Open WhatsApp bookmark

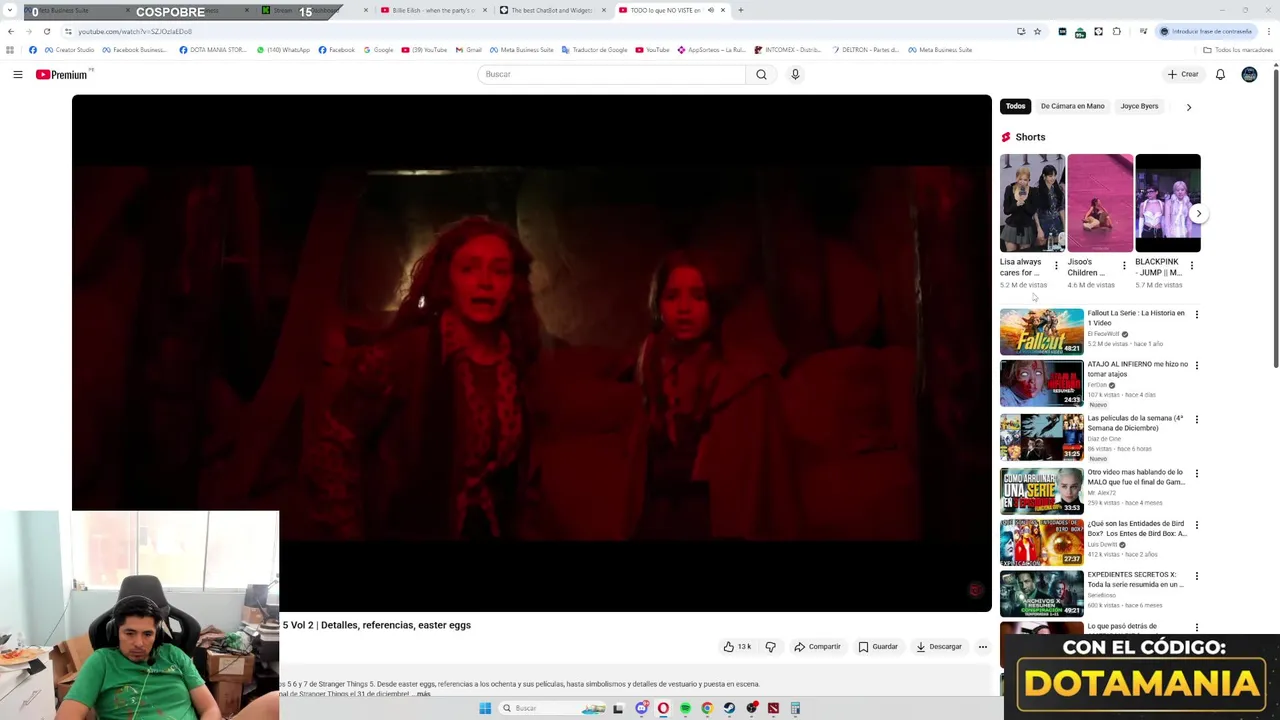pyautogui.click(x=283, y=50)
